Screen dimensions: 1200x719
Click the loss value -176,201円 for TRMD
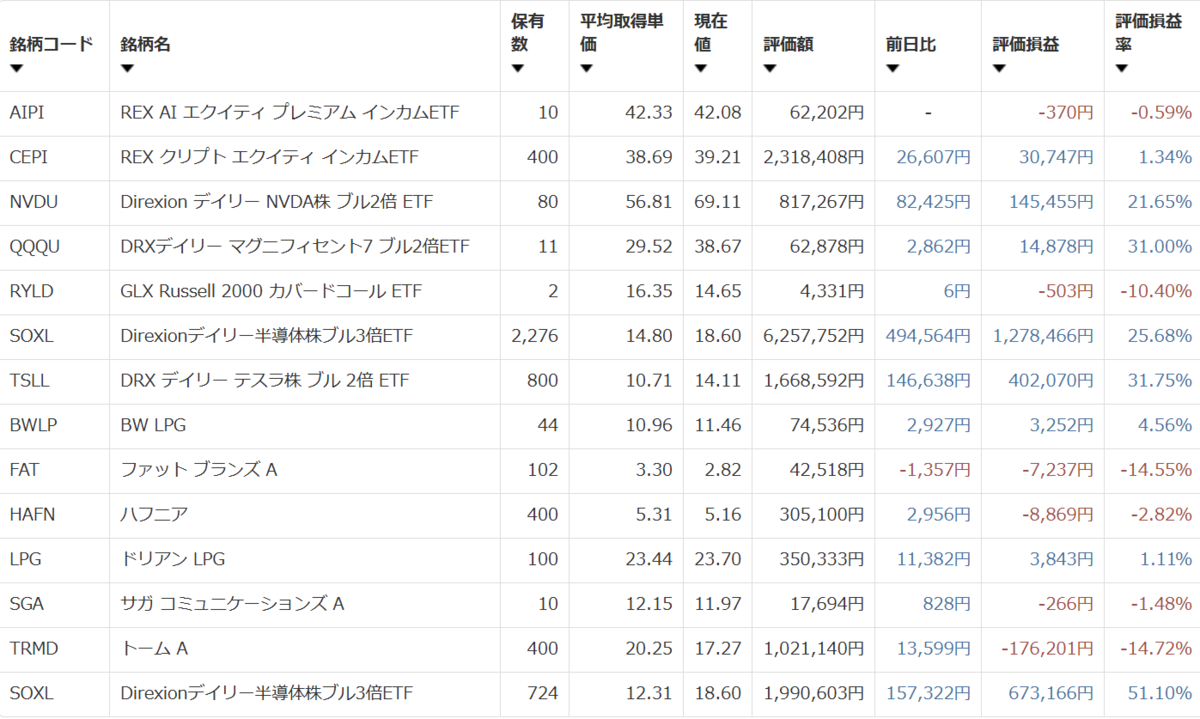click(x=1048, y=648)
